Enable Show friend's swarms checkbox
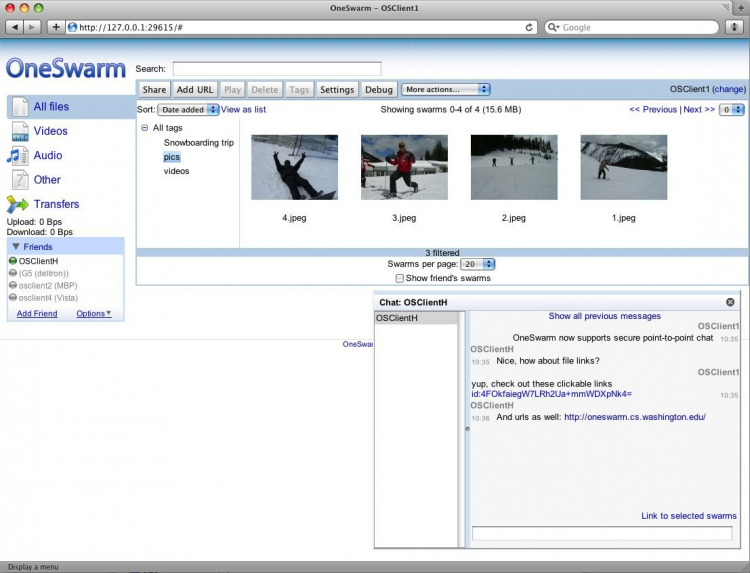750x573 pixels. coord(401,278)
